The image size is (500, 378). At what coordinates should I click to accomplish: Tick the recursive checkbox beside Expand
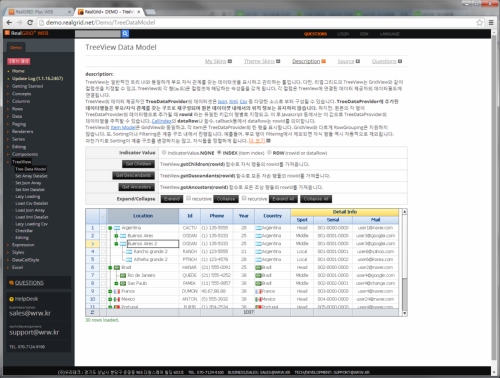(188, 198)
